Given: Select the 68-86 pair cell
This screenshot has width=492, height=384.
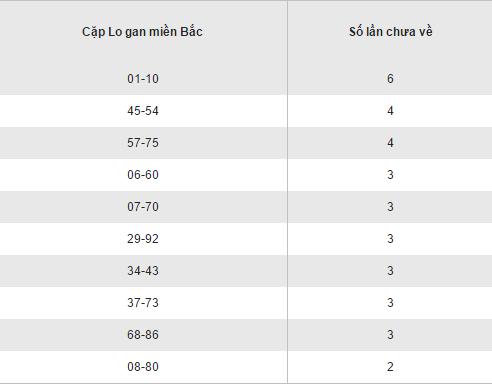Looking at the screenshot, I should [x=143, y=335].
